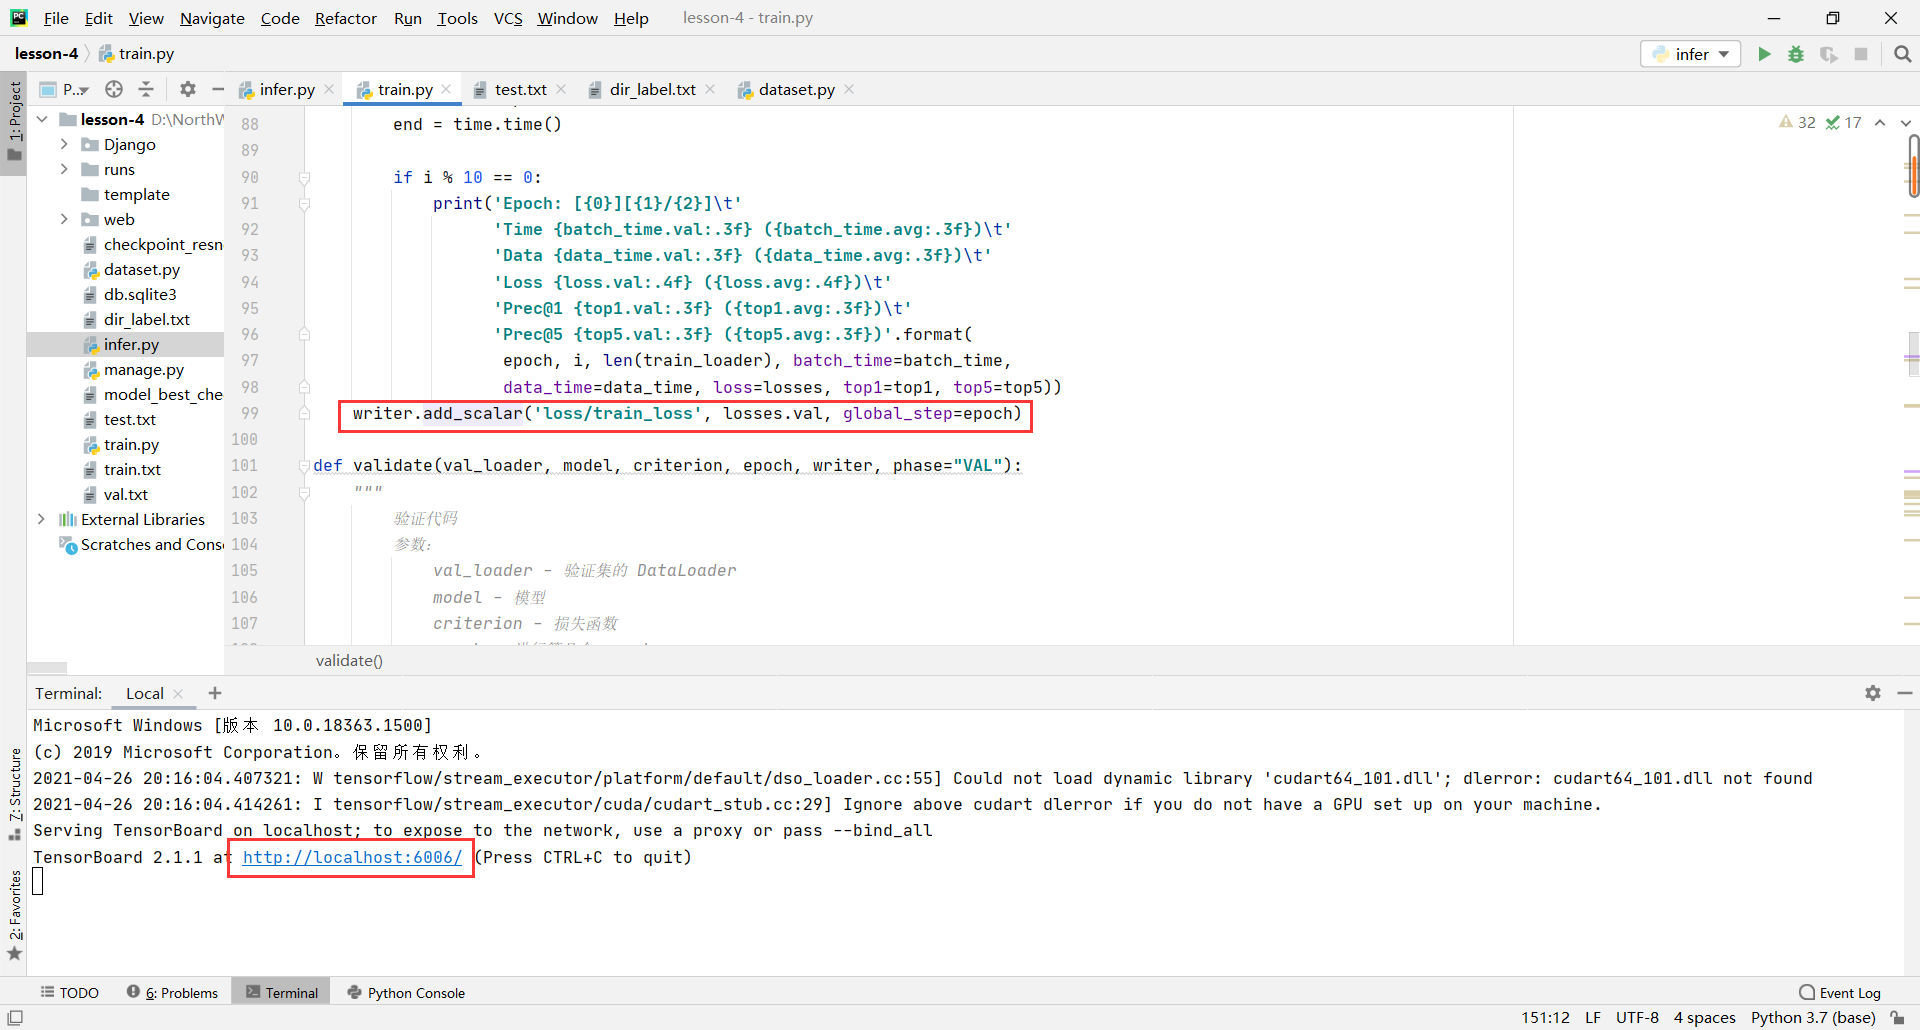Start debugging with the bug icon
1920x1030 pixels.
point(1796,53)
